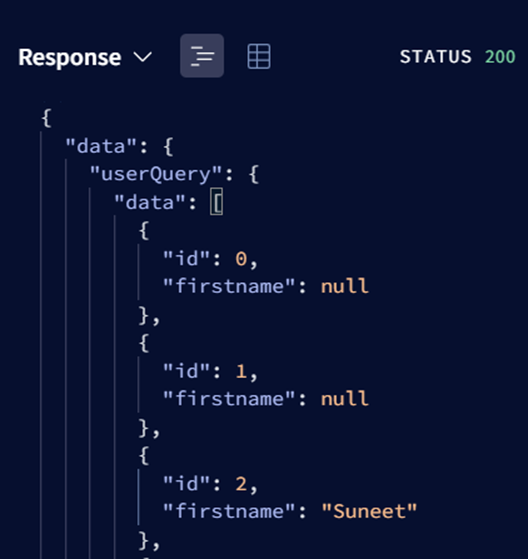Select the opening bracket after "data":
The height and width of the screenshot is (559, 528).
pyautogui.click(x=216, y=202)
